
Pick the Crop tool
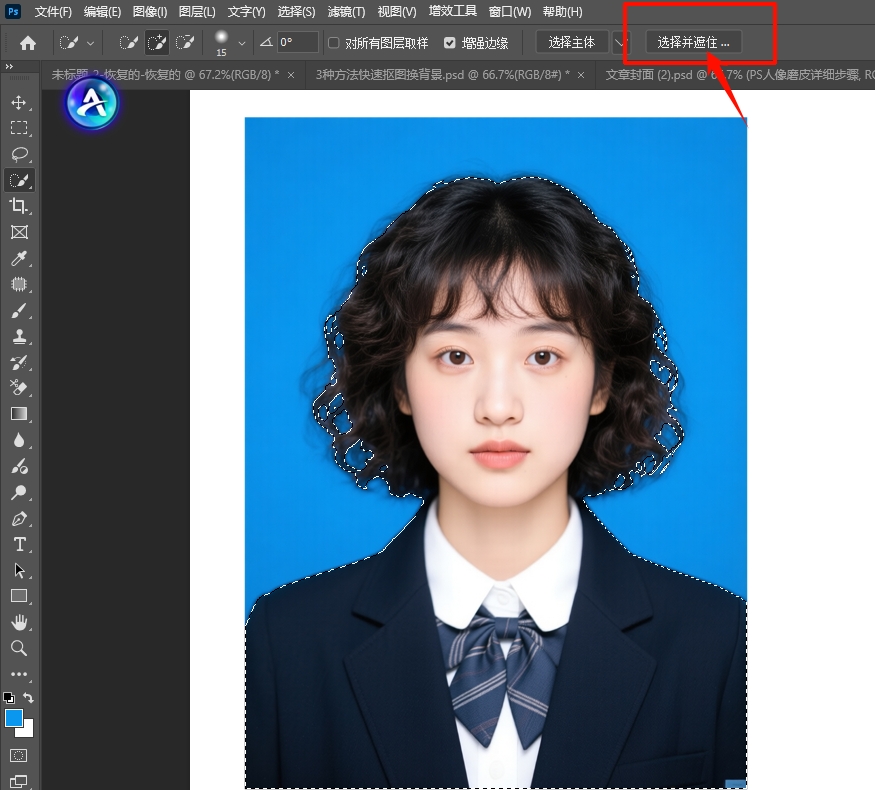[19, 206]
